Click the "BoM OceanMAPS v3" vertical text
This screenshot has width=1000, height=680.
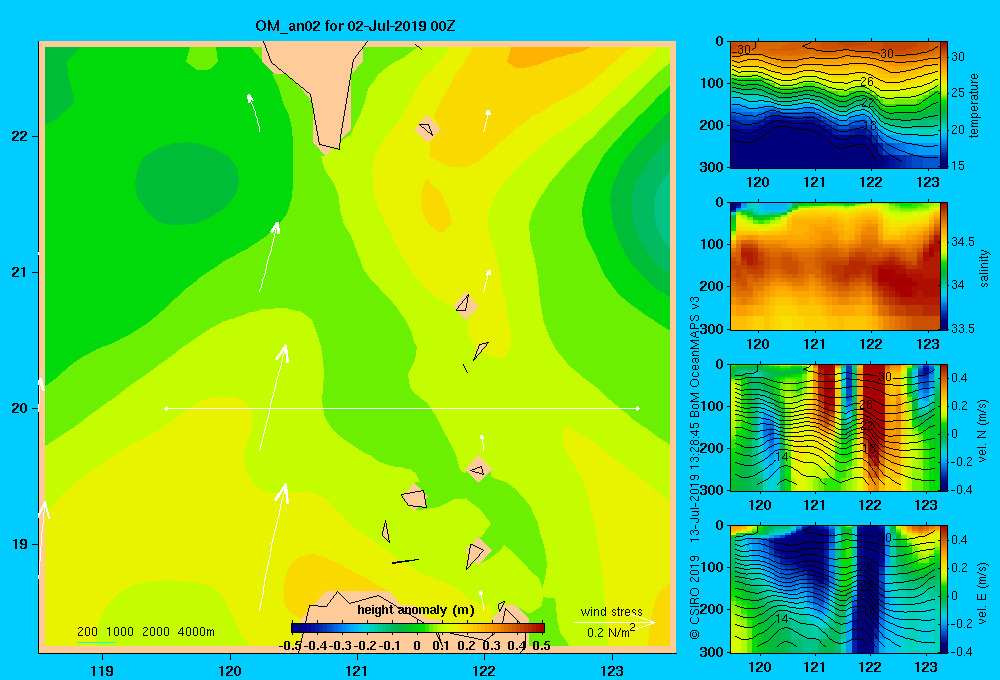[695, 357]
